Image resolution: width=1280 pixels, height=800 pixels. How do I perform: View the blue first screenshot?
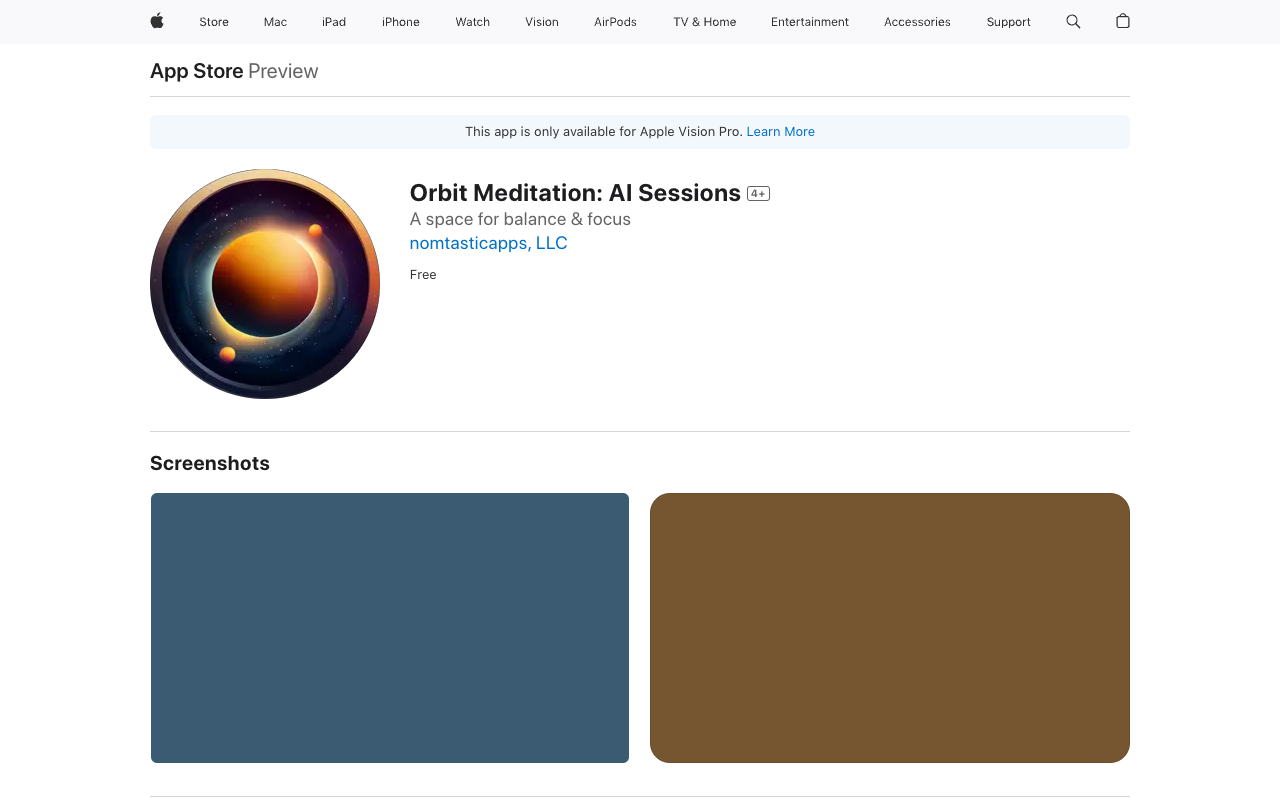click(x=390, y=628)
